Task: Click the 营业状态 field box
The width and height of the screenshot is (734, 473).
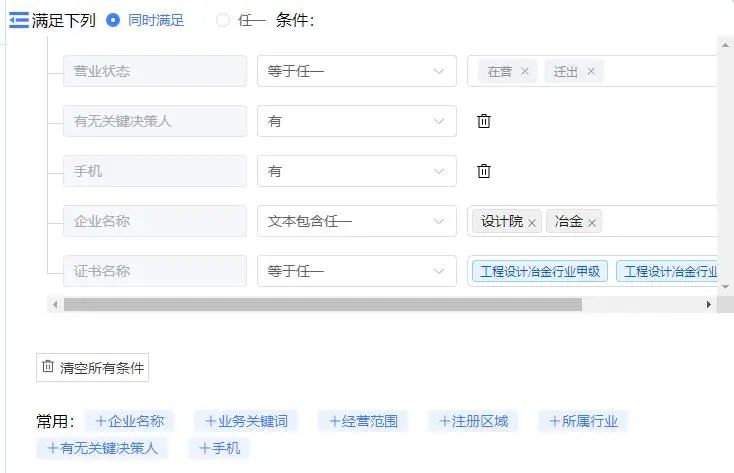Action: 155,71
